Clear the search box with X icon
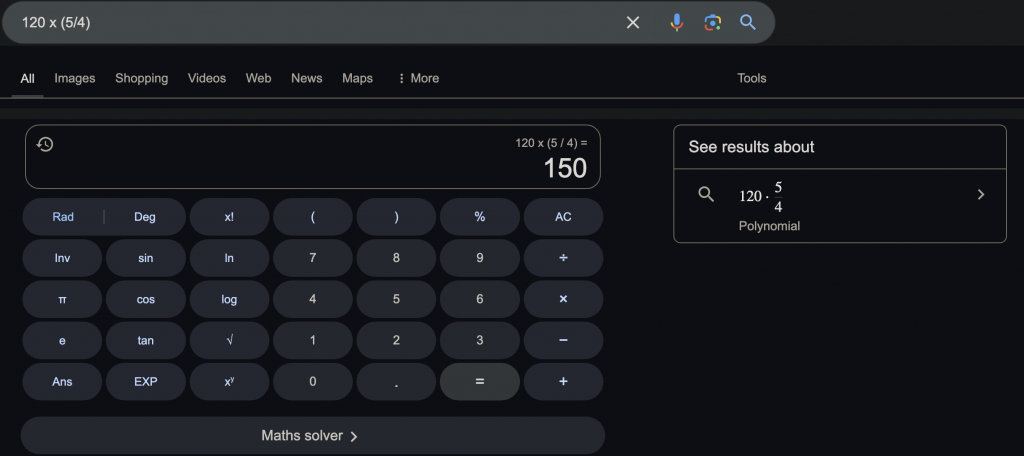This screenshot has width=1024, height=456. pyautogui.click(x=633, y=22)
